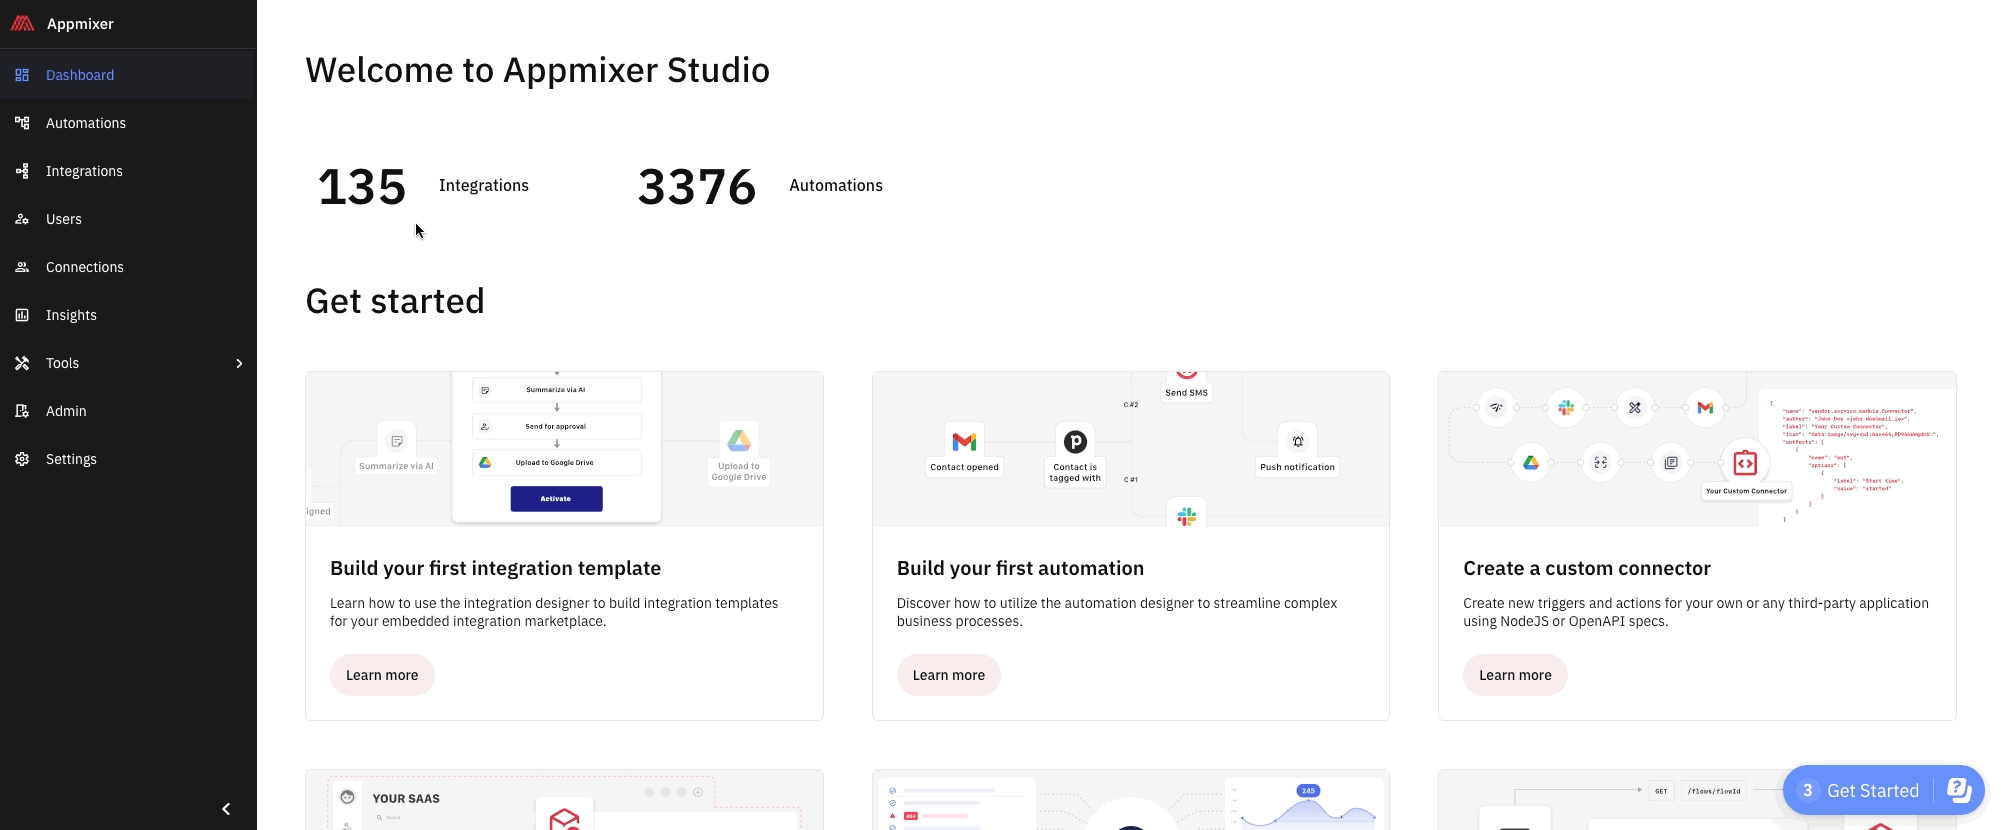Click the Connections sidebar icon
This screenshot has width=2002, height=830.
click(x=22, y=267)
